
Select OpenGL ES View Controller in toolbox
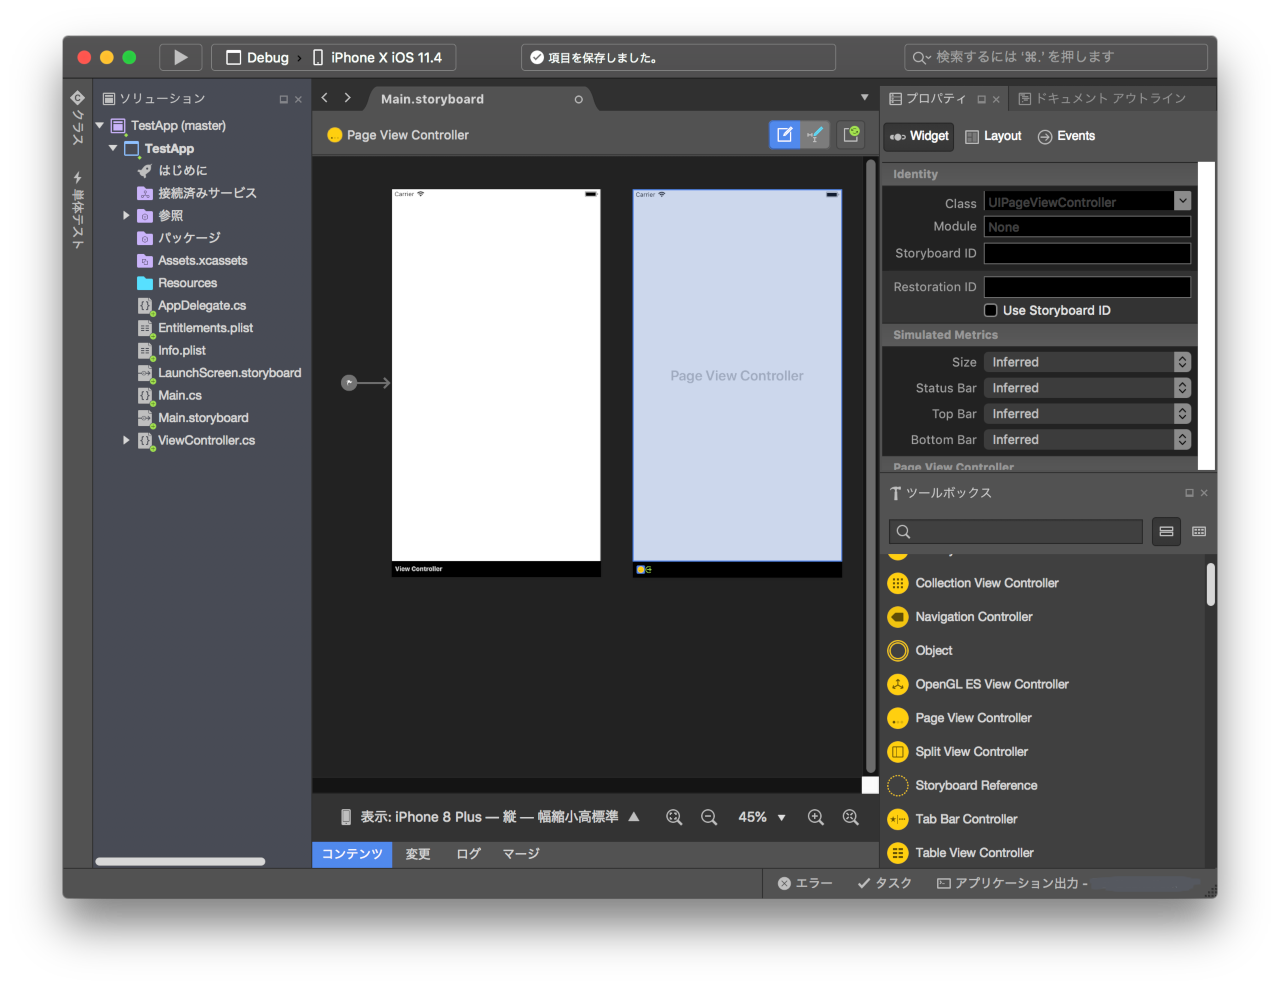pos(978,684)
